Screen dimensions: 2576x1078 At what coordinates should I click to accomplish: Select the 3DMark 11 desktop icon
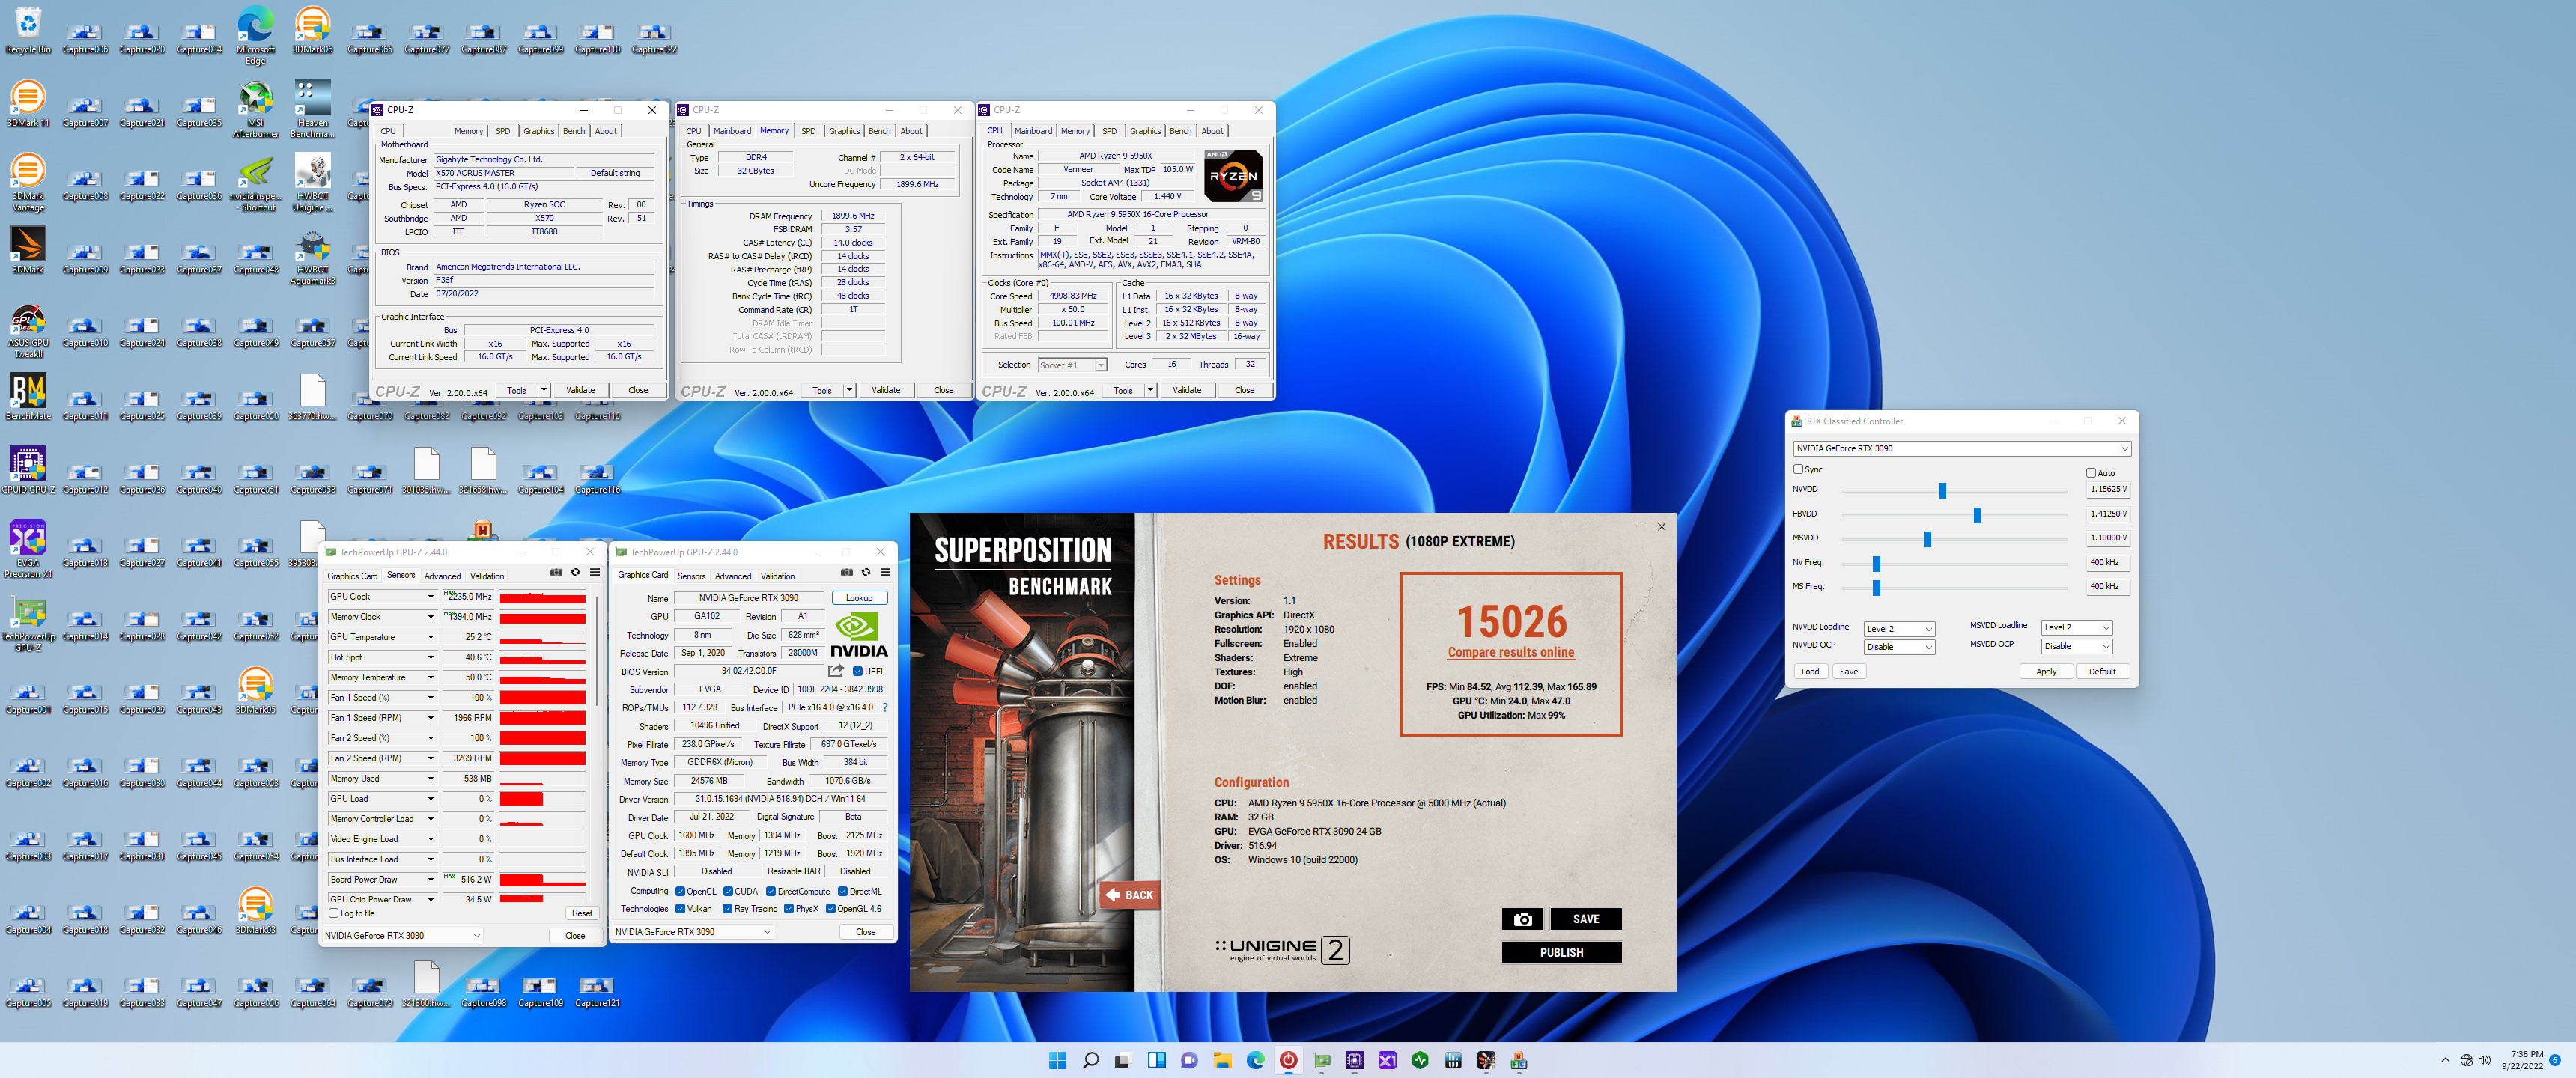click(x=28, y=104)
